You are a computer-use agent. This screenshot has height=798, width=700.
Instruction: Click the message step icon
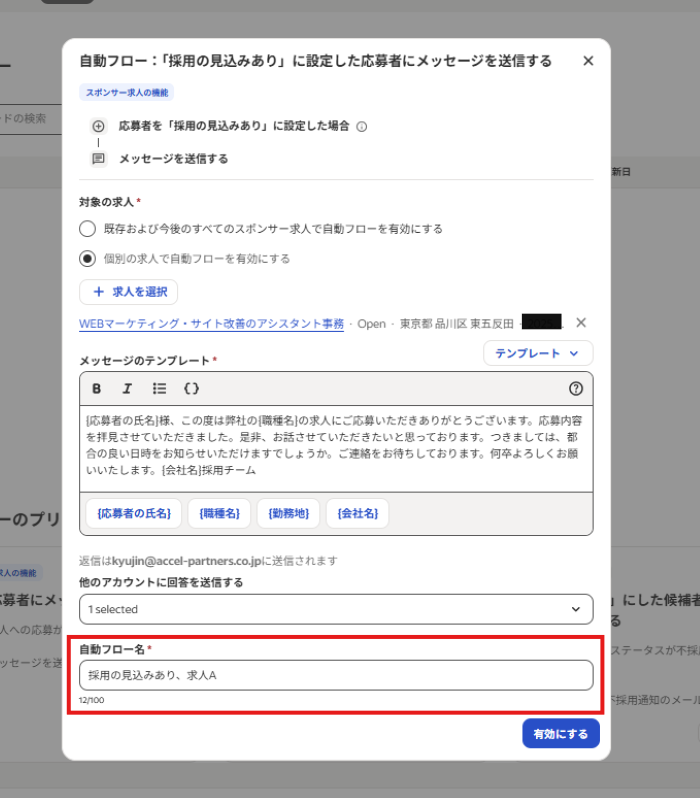(x=98, y=158)
